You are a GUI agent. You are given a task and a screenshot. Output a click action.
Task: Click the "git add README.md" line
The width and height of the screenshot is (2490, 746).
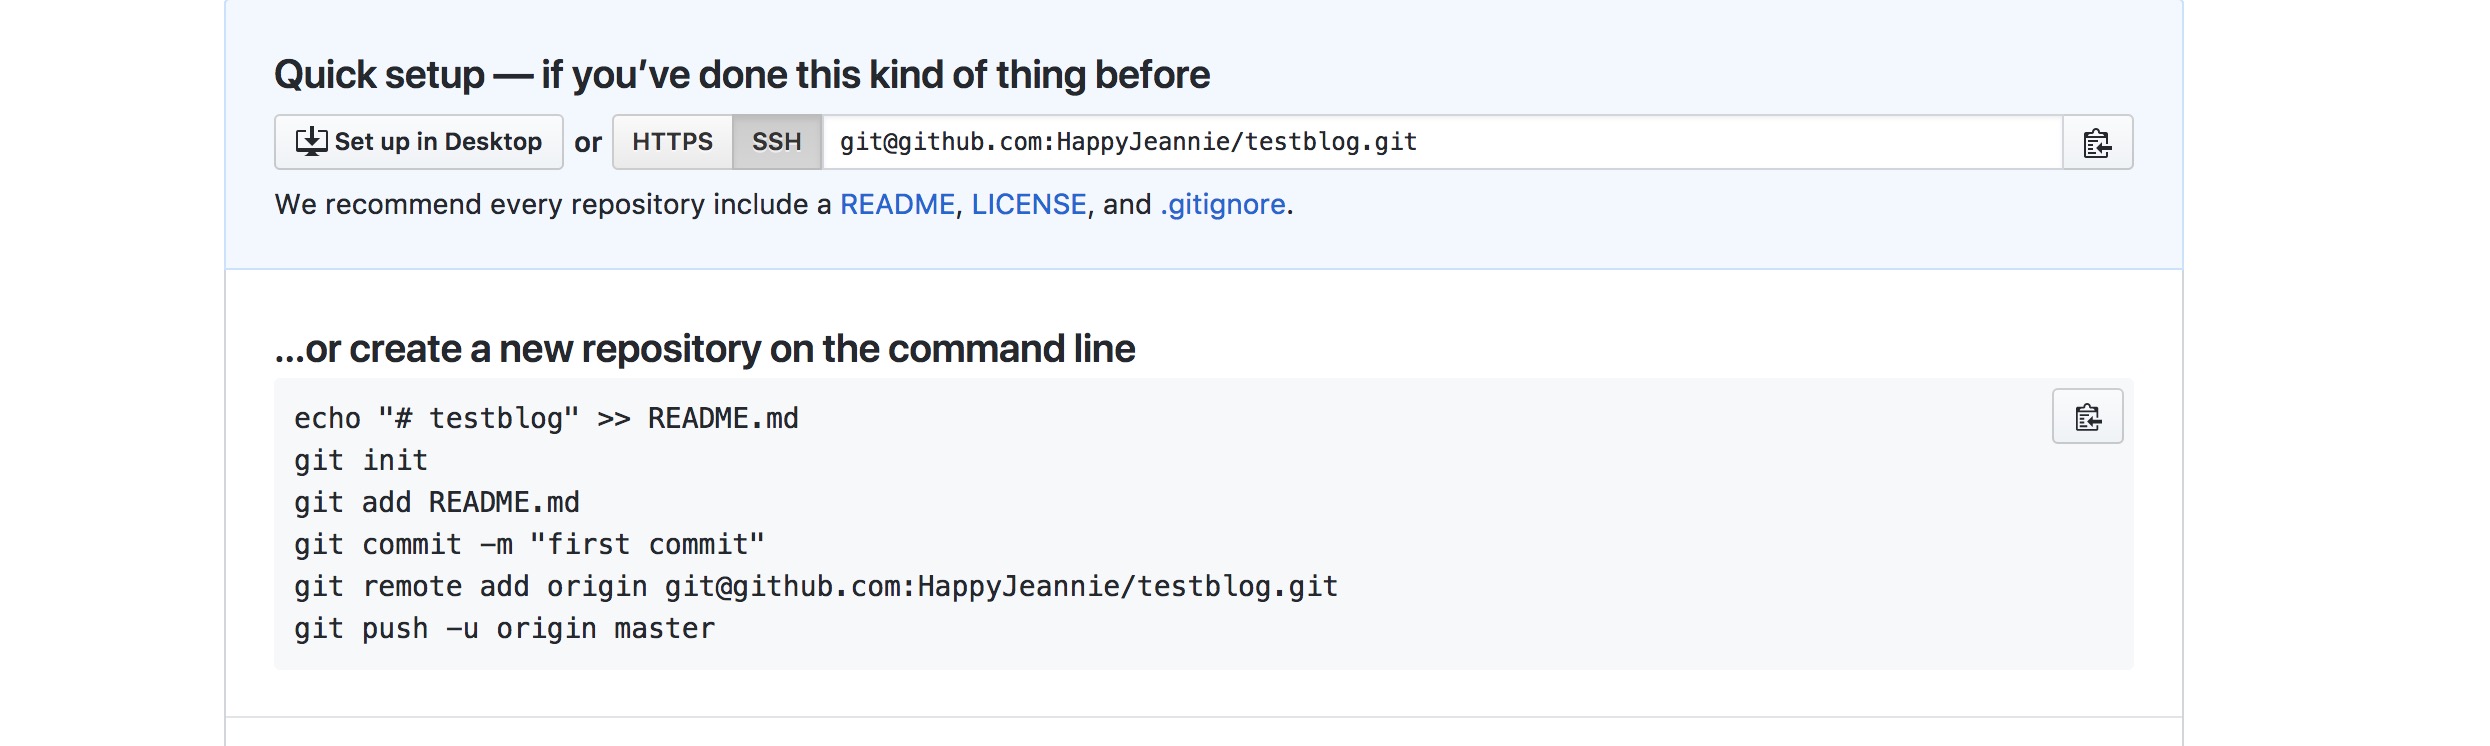tap(437, 502)
